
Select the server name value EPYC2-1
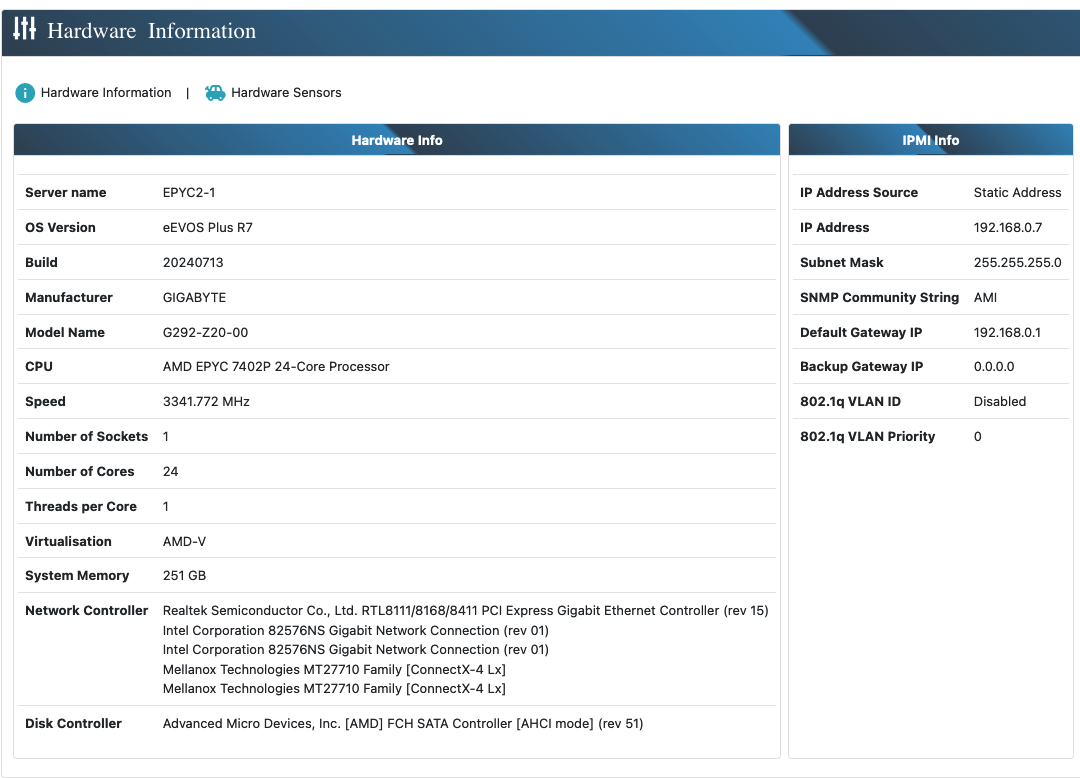click(189, 193)
